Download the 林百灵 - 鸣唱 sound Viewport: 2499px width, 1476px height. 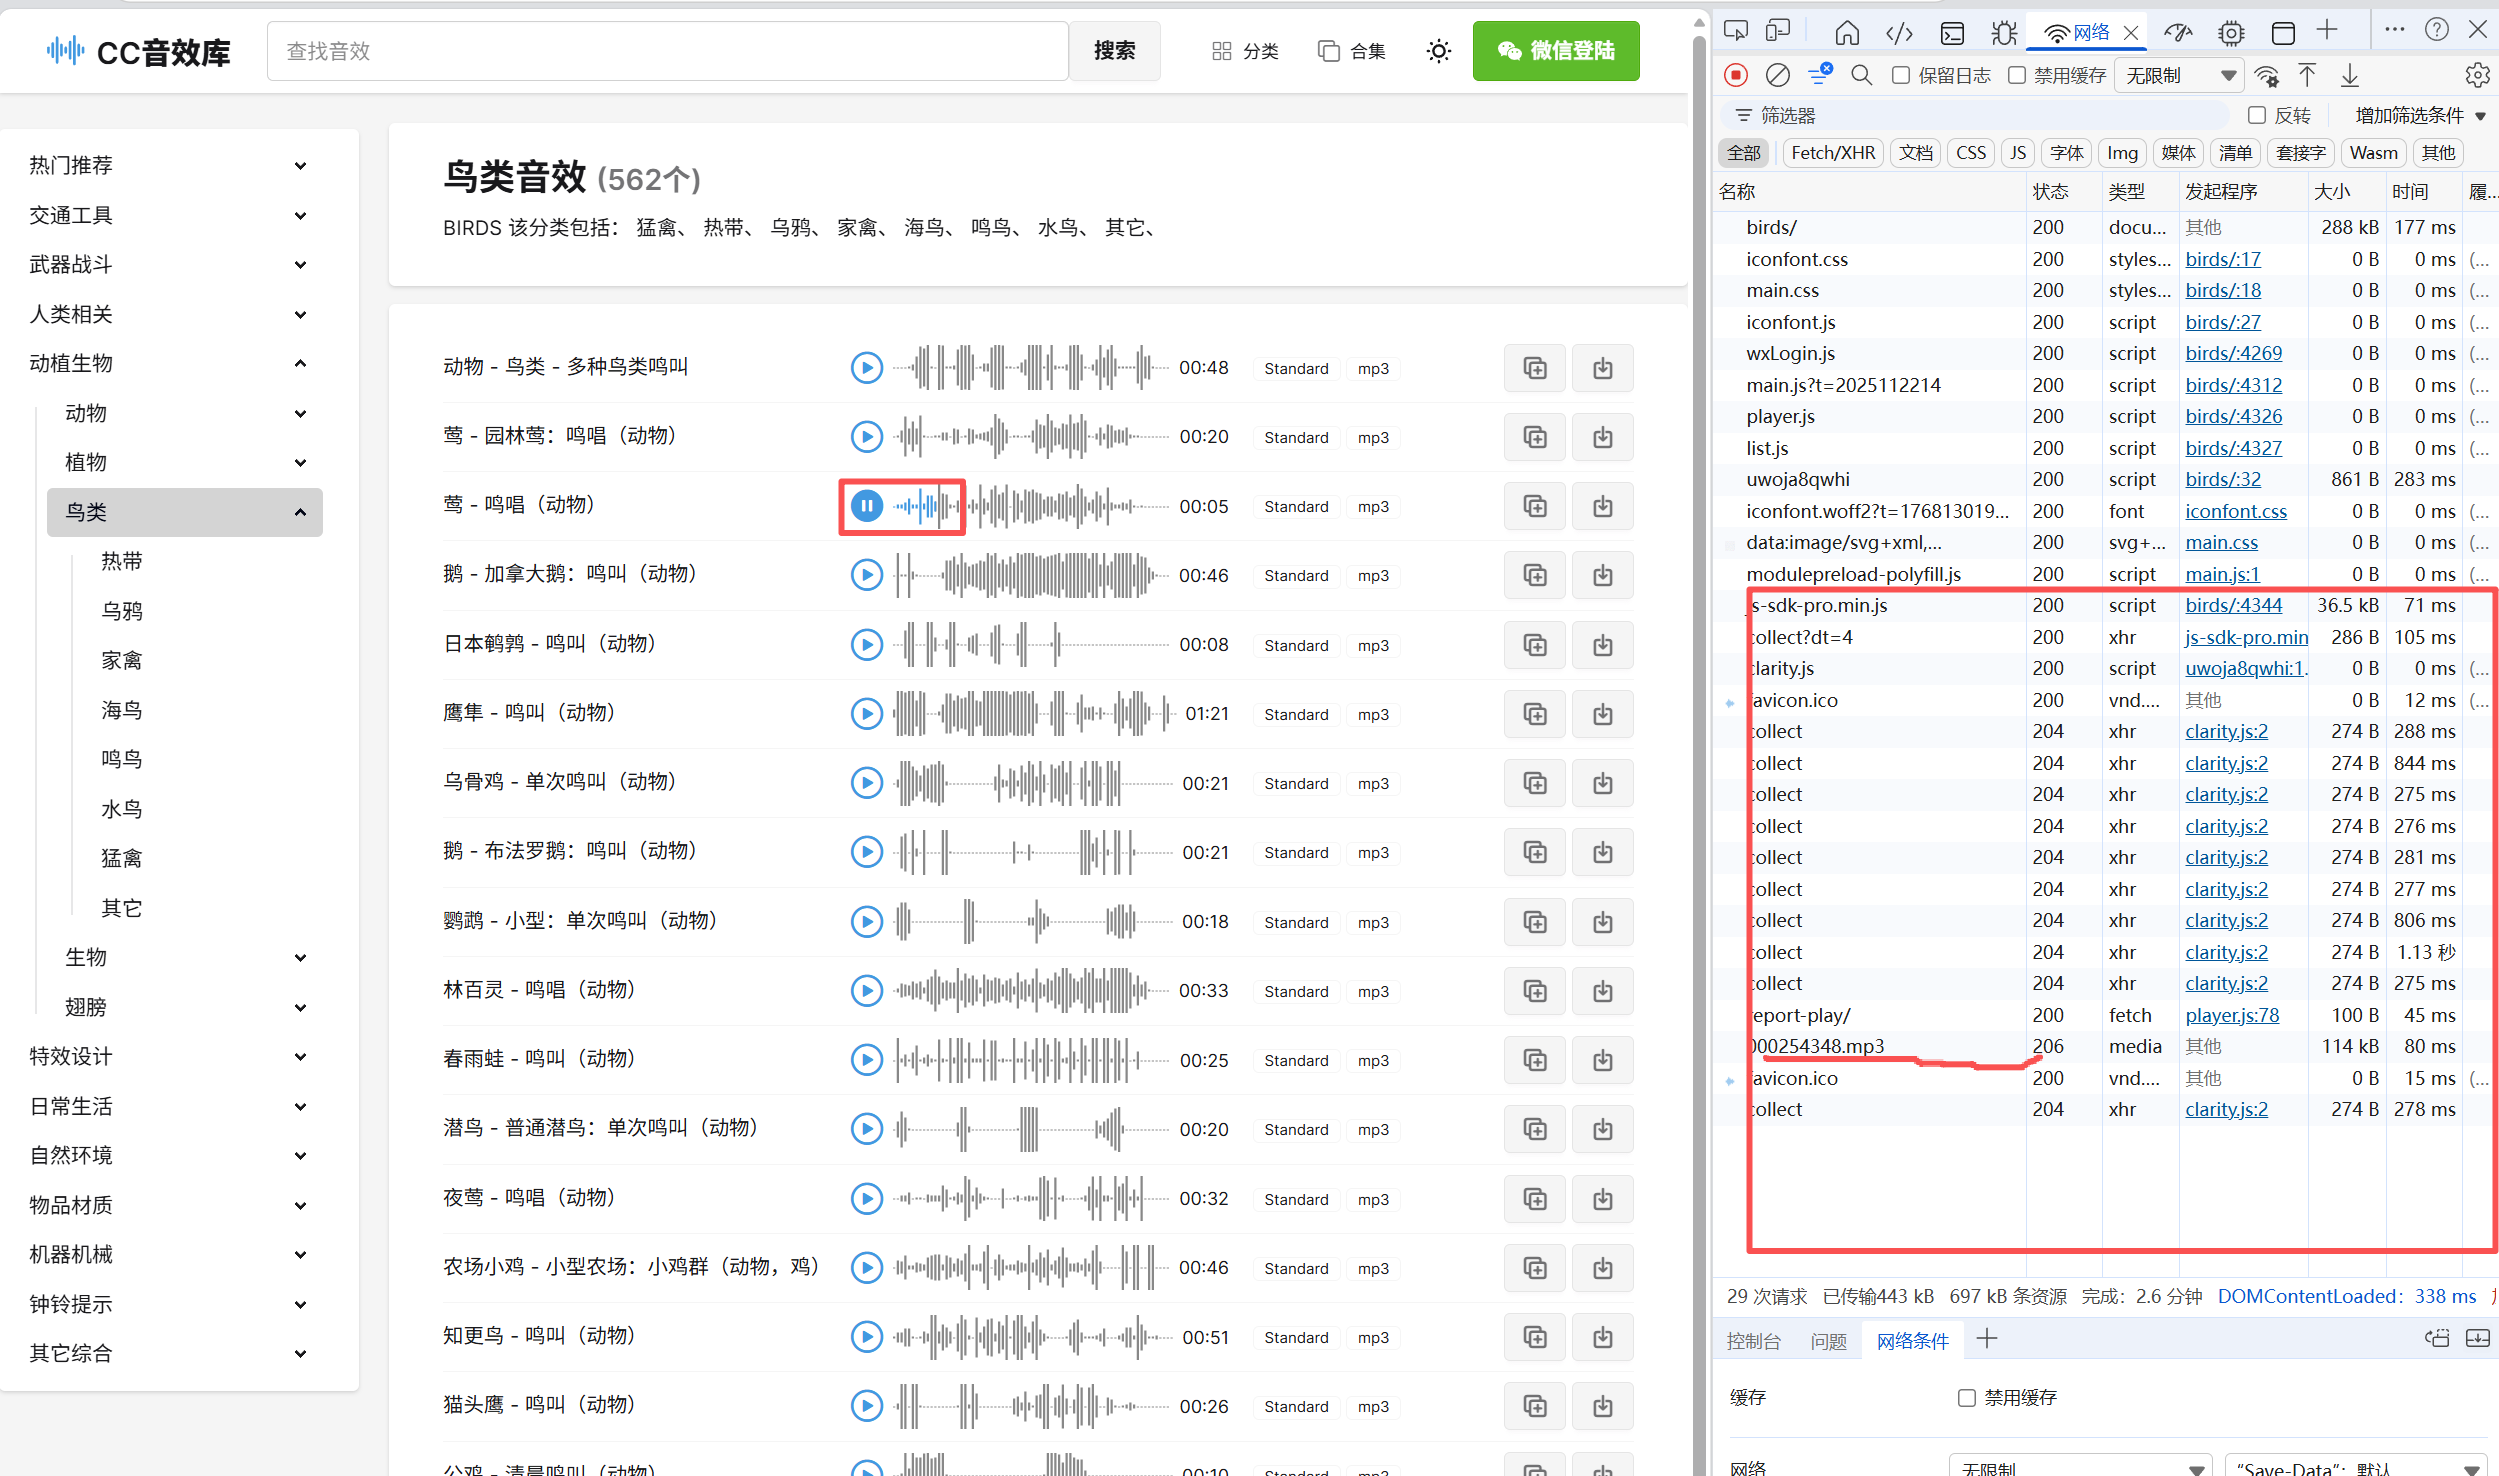[x=1602, y=991]
